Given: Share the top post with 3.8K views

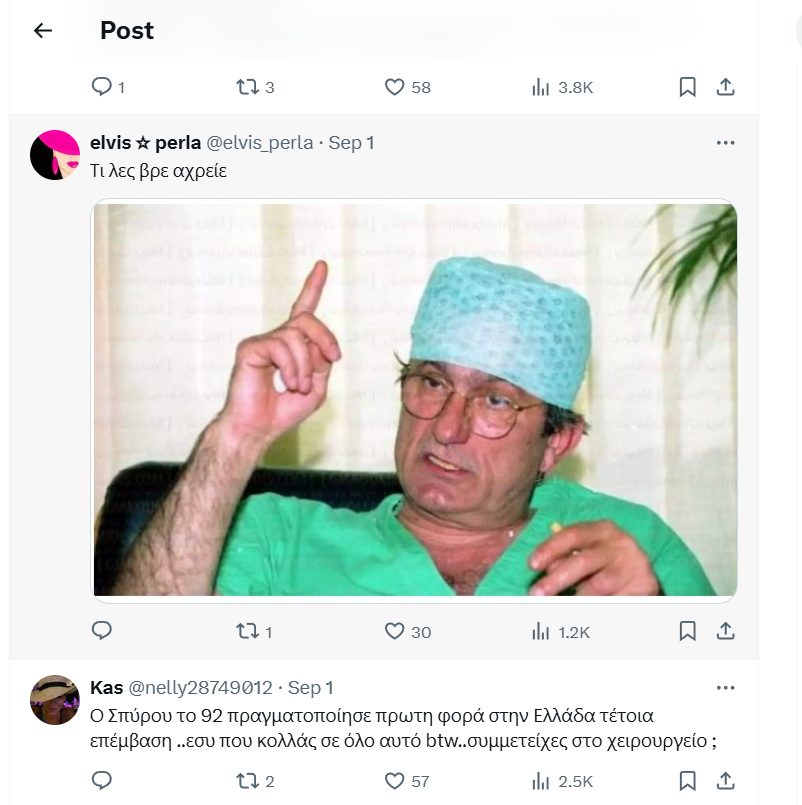Looking at the screenshot, I should click(x=727, y=87).
